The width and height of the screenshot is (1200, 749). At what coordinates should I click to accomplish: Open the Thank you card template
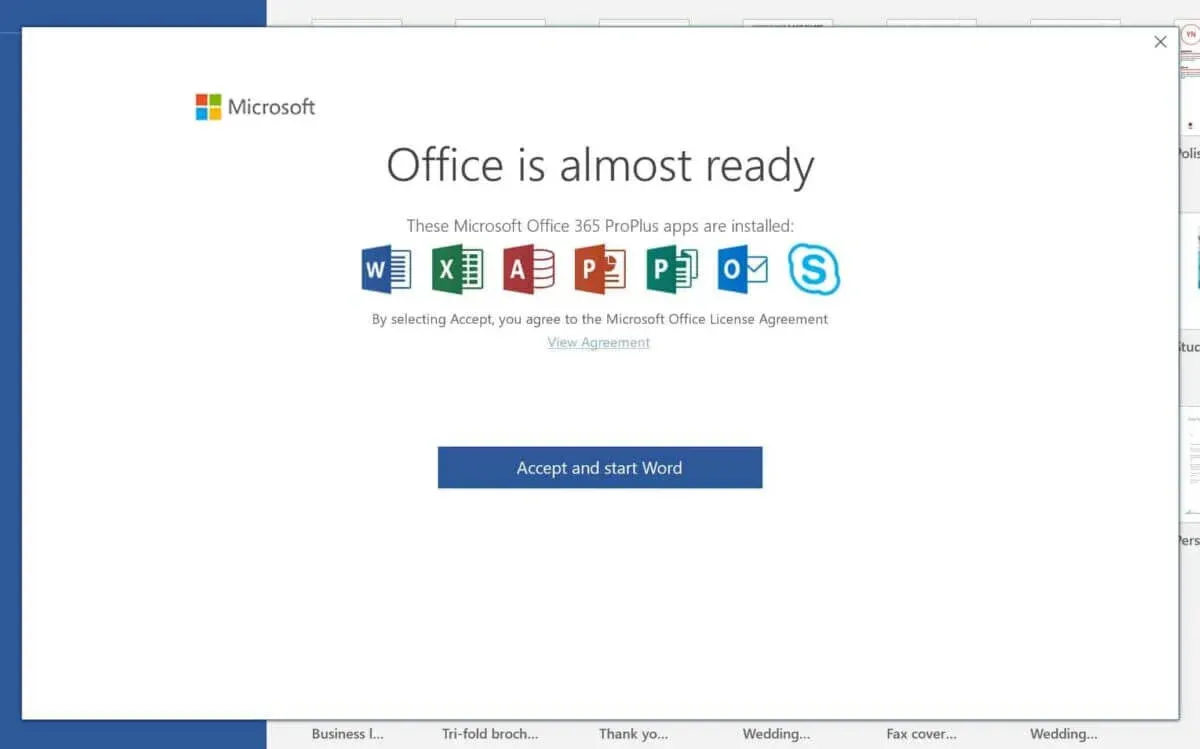point(633,733)
